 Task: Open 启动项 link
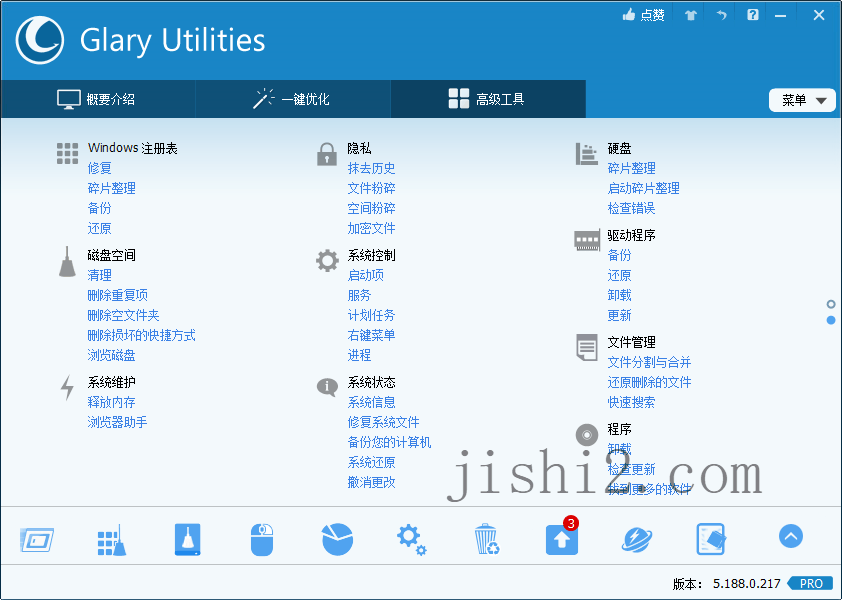[366, 275]
